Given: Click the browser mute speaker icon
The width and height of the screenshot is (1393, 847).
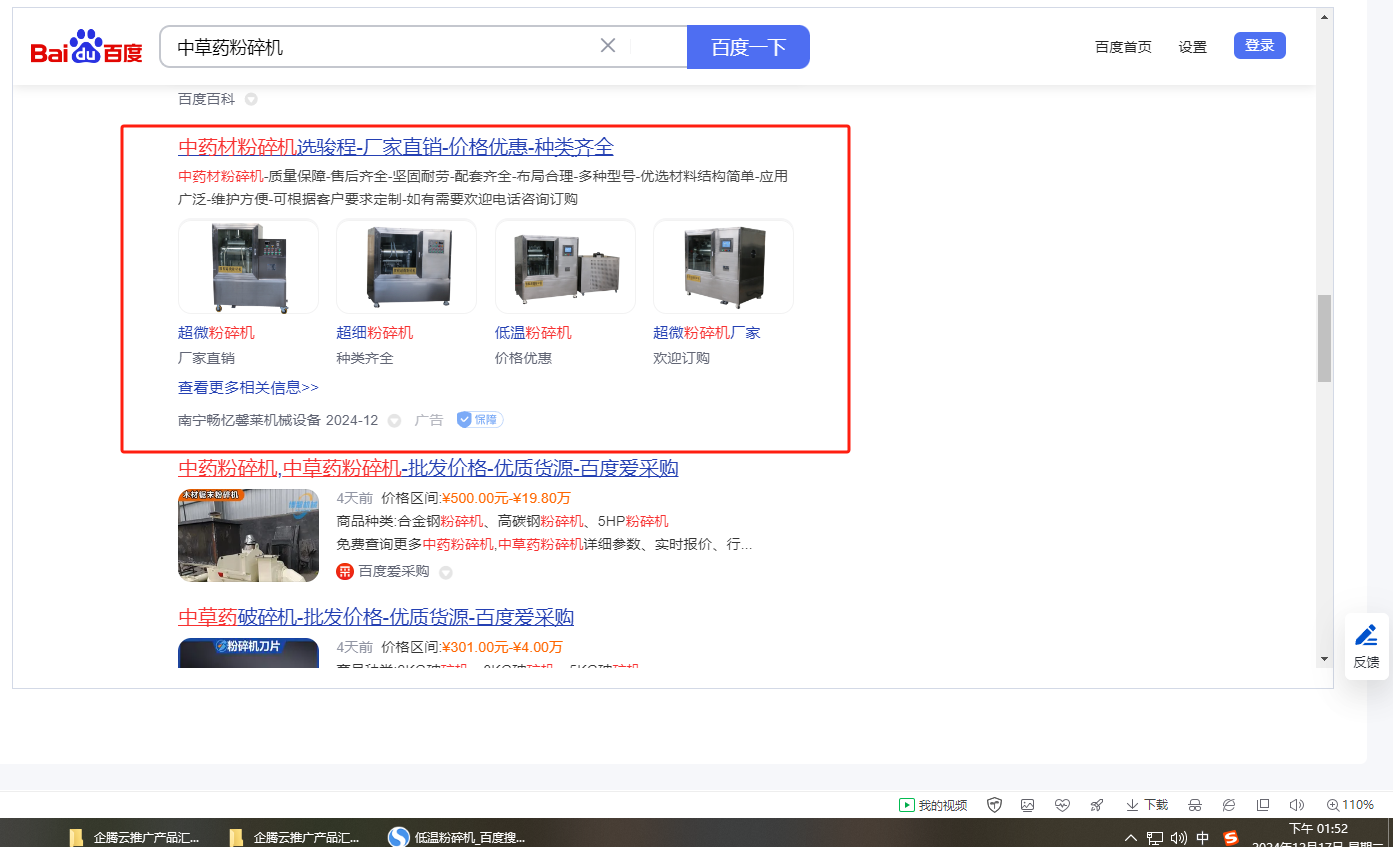Looking at the screenshot, I should [1297, 805].
